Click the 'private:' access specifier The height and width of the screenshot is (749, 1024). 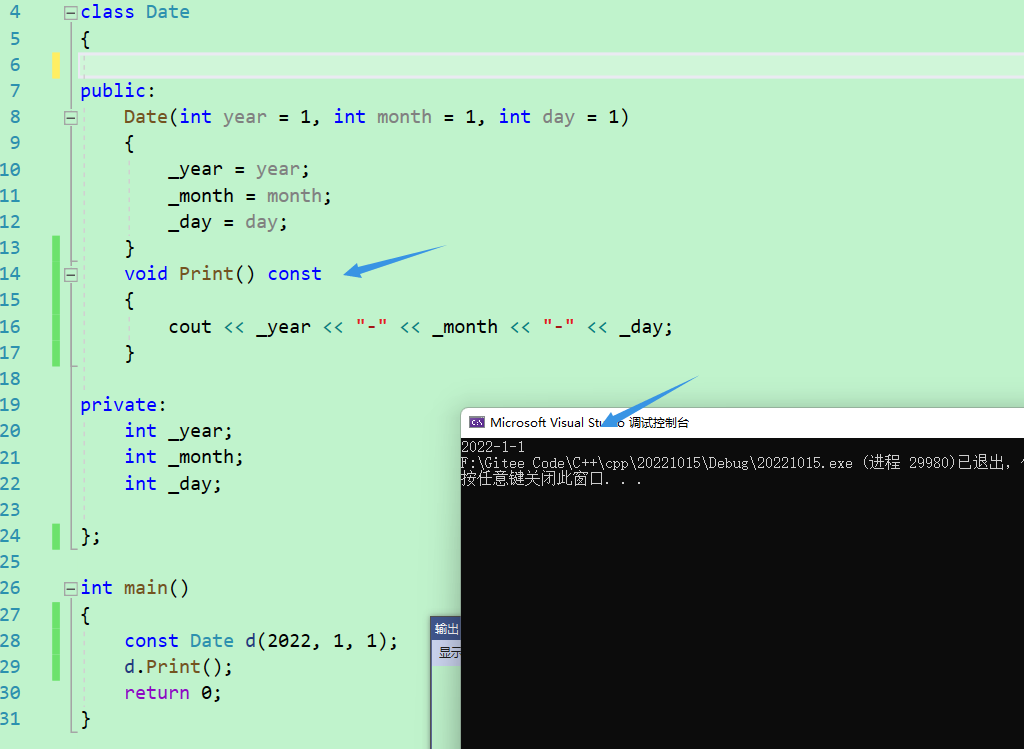123,405
